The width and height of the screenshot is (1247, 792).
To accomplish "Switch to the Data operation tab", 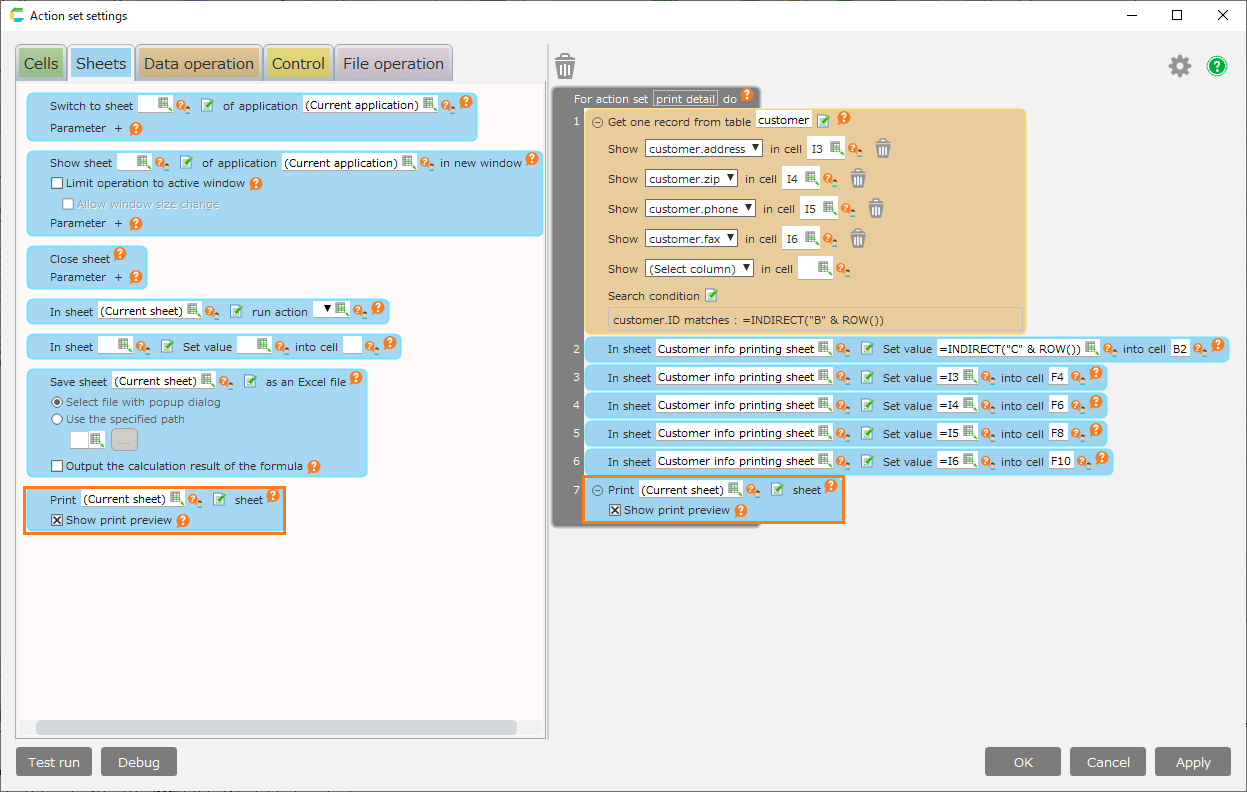I will [x=198, y=64].
